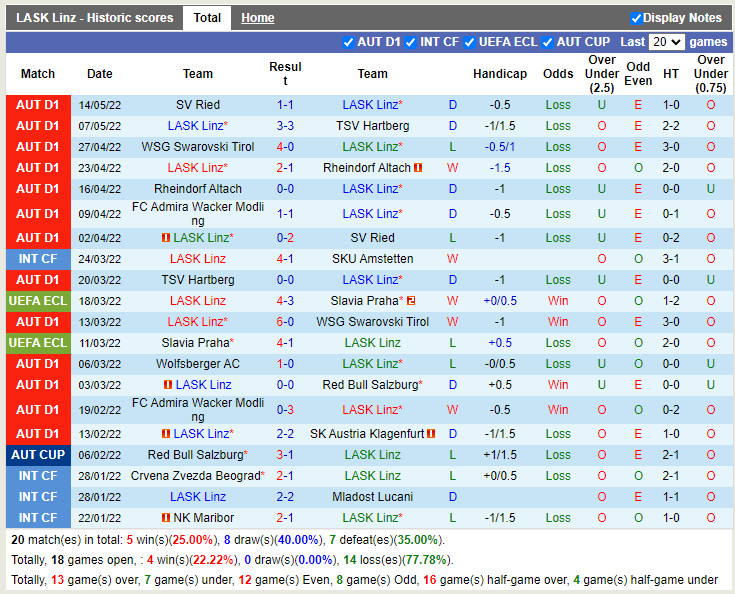The width and height of the screenshot is (735, 594).
Task: Click red card icon beside Rheindorf Altach
Action: coord(418,168)
